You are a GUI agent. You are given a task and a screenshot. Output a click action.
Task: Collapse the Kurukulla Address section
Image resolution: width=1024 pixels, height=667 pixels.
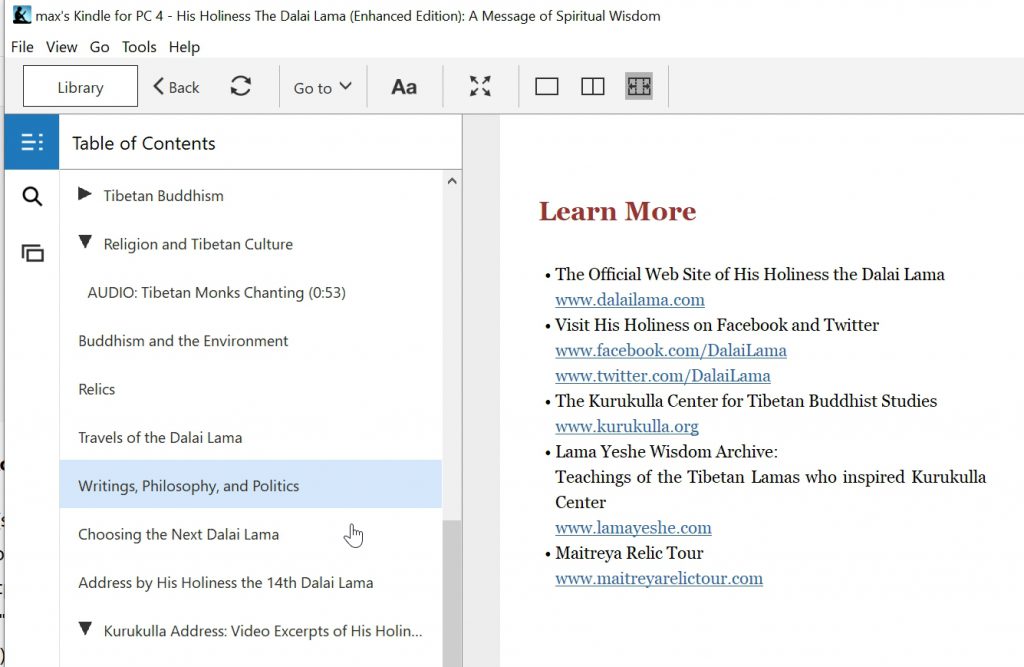coord(85,630)
